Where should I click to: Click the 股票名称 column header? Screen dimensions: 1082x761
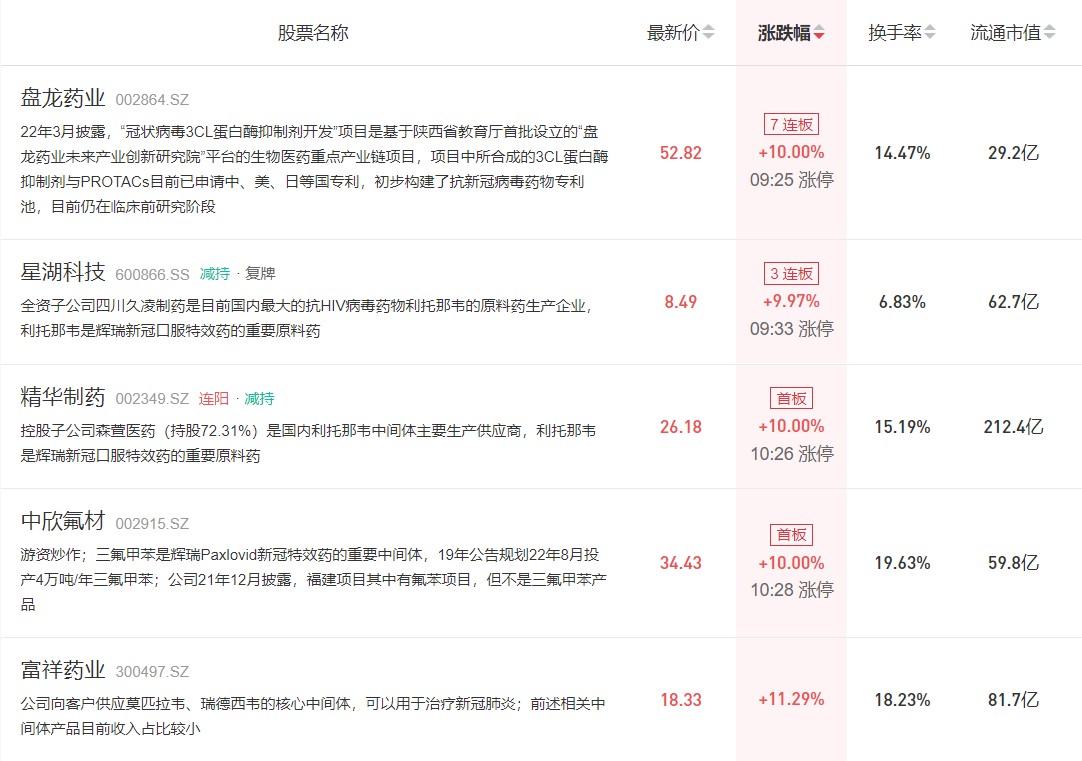[x=313, y=33]
